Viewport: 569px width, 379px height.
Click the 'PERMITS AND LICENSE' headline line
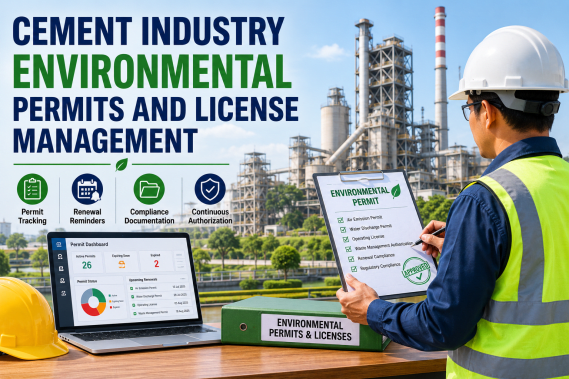click(155, 109)
